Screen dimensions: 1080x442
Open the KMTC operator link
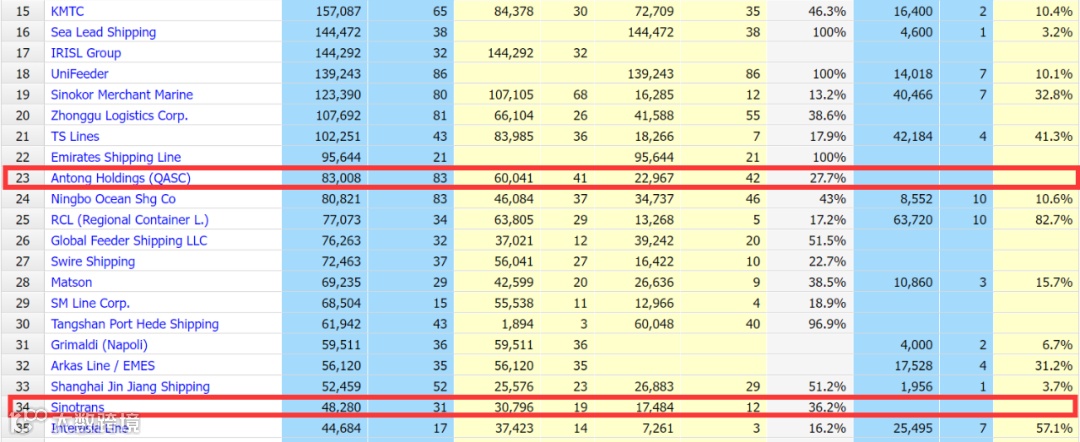click(67, 11)
